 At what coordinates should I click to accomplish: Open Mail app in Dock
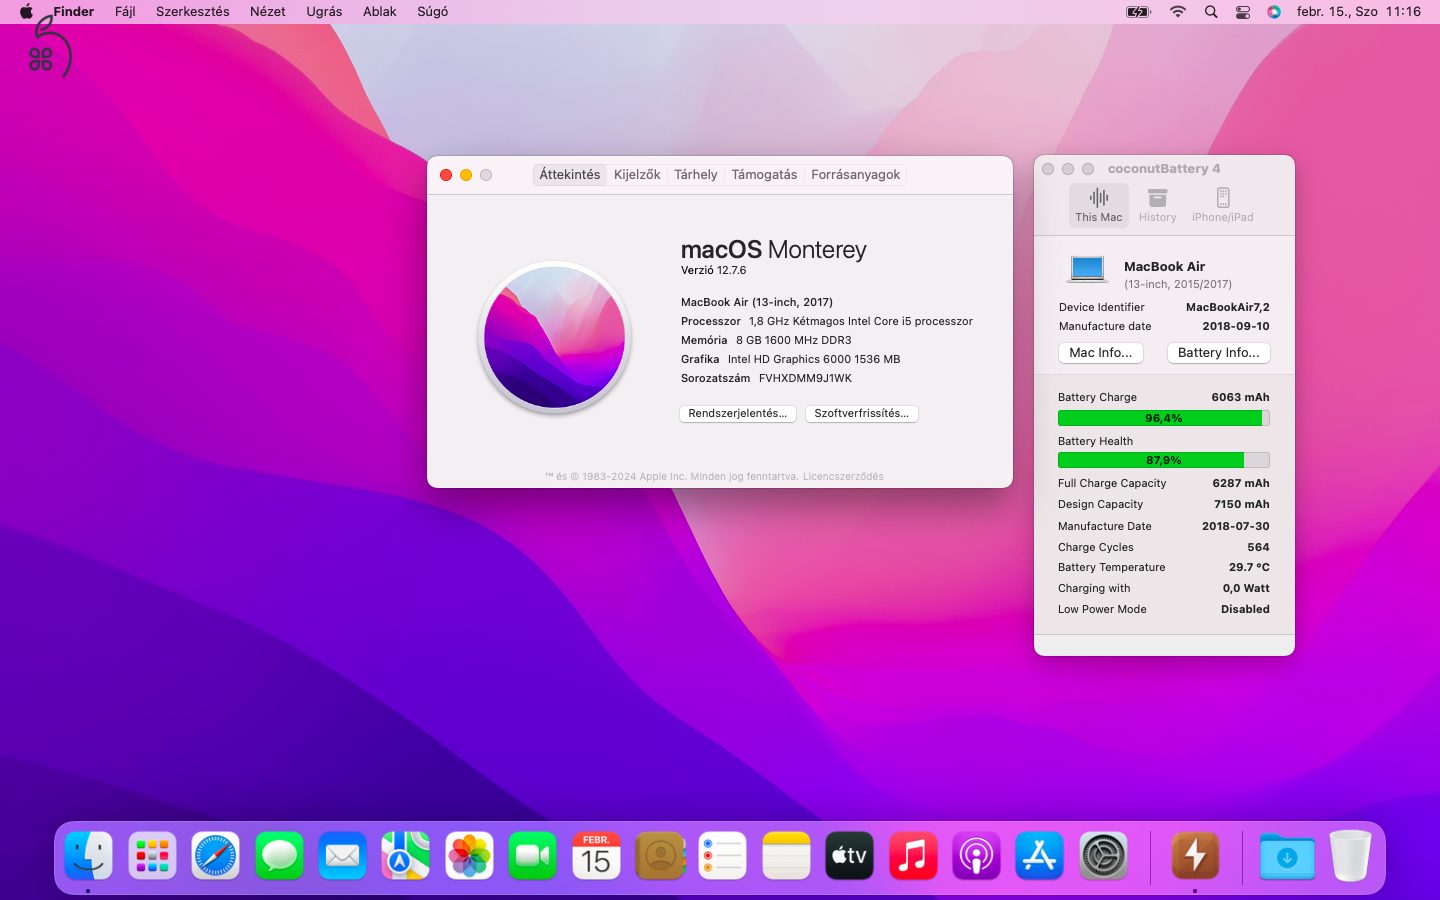343,856
